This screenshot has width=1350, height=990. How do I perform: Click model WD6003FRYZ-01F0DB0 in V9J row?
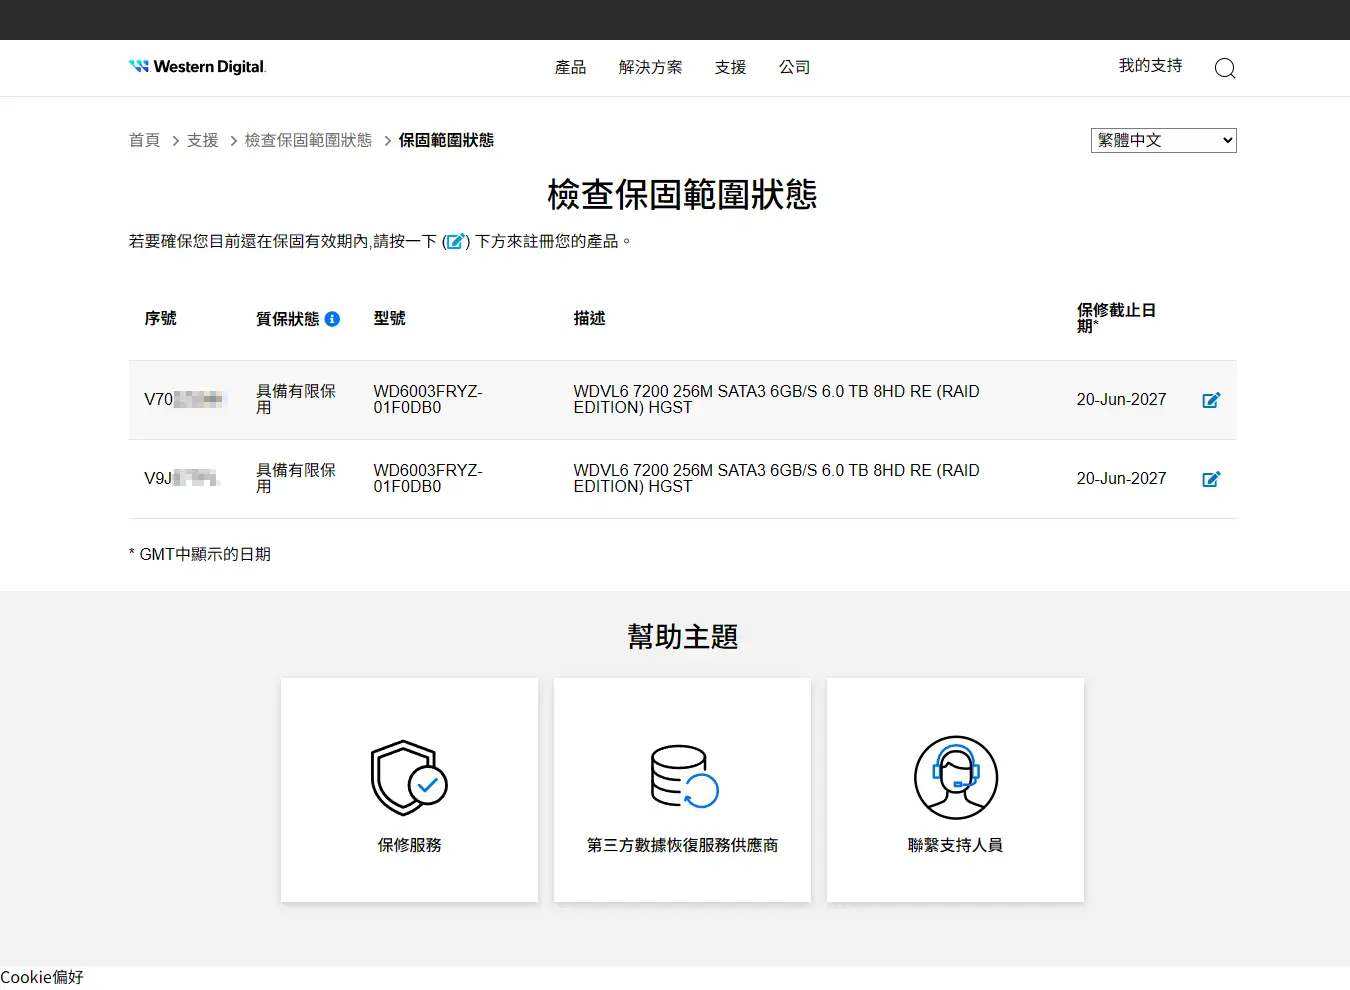point(428,478)
